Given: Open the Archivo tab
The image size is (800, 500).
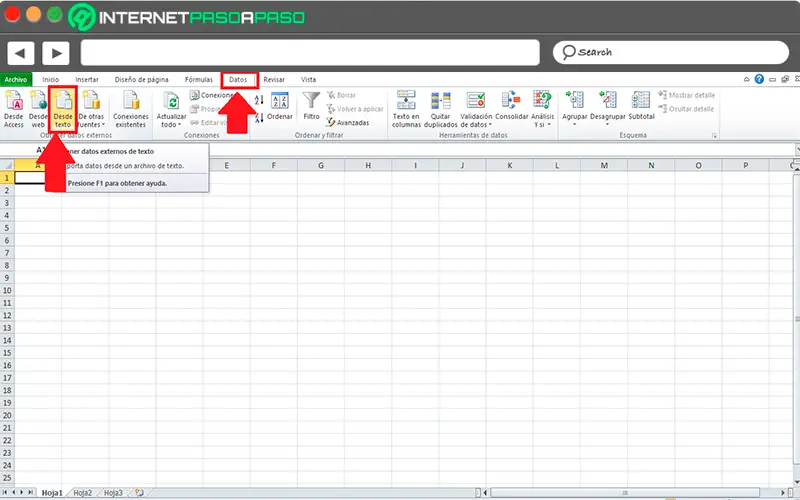Looking at the screenshot, I should pos(16,80).
